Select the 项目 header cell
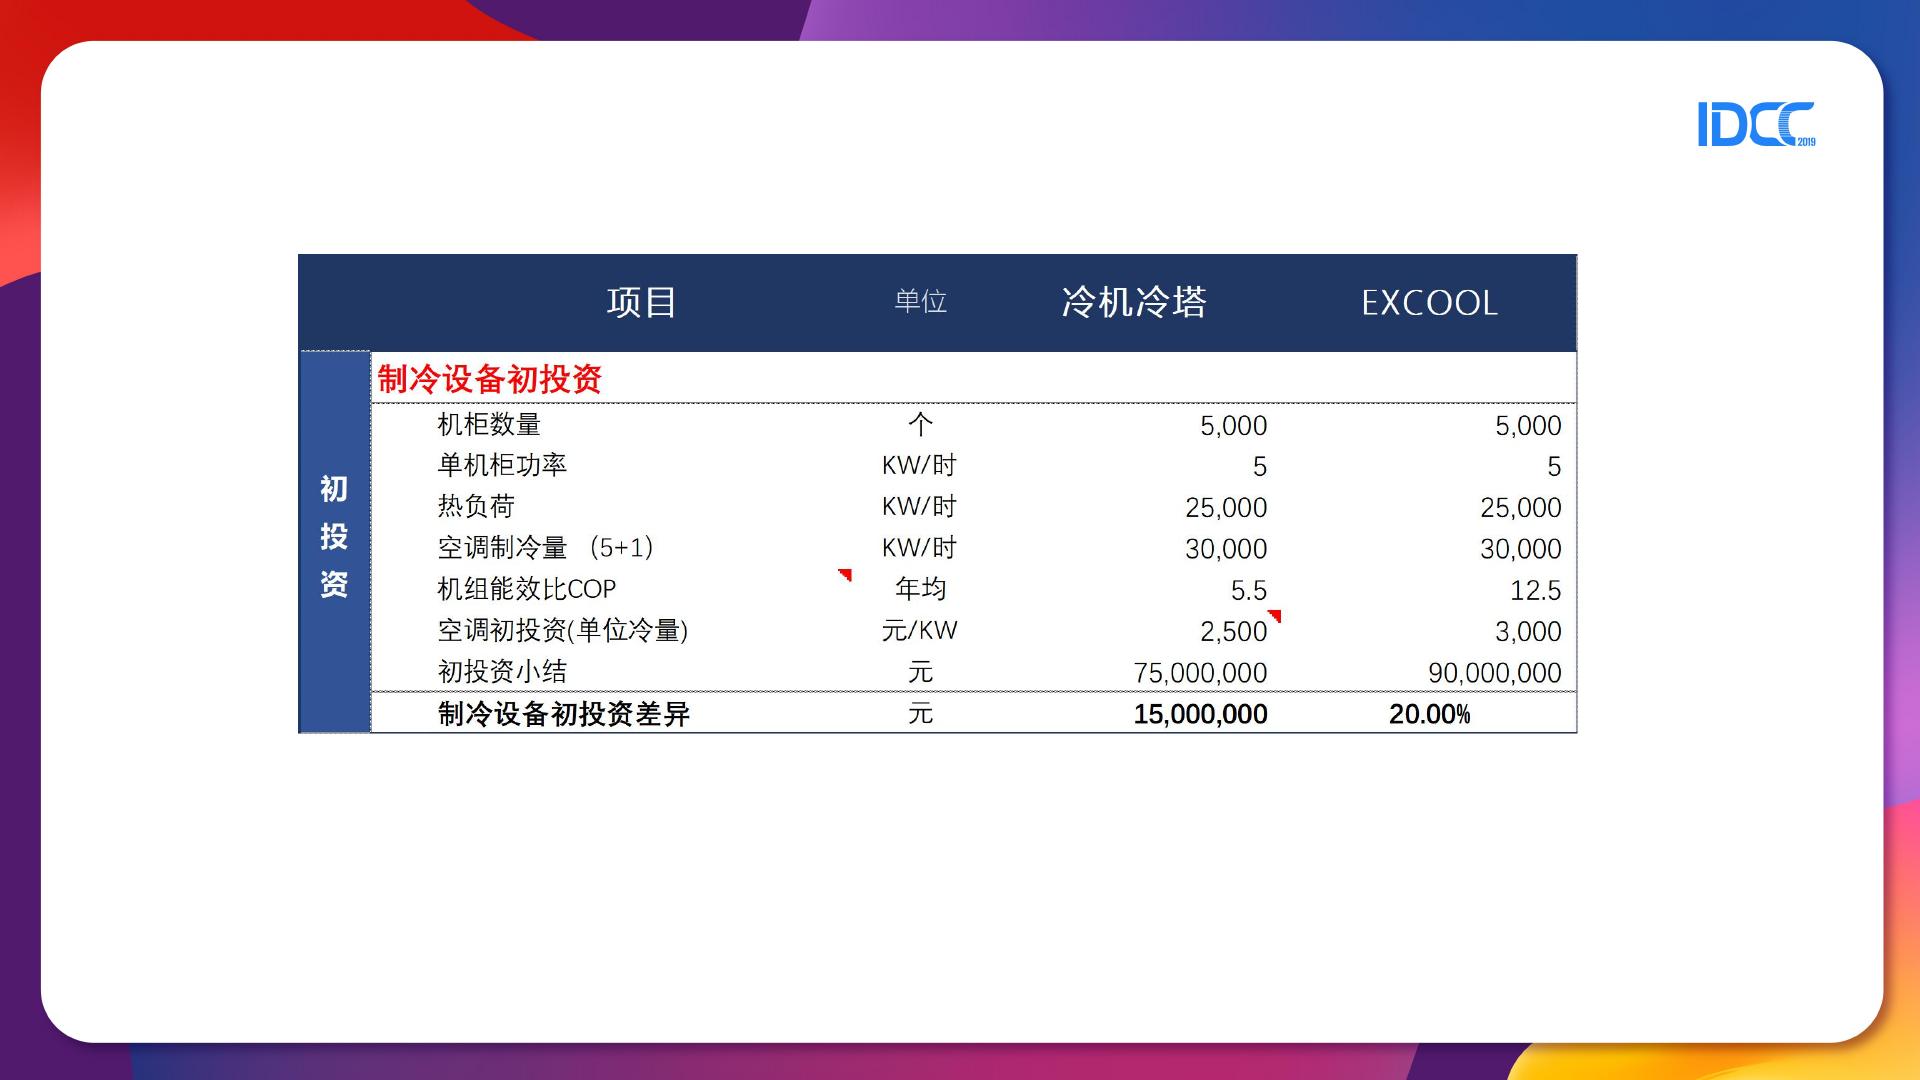Viewport: 1920px width, 1080px height. (x=641, y=302)
